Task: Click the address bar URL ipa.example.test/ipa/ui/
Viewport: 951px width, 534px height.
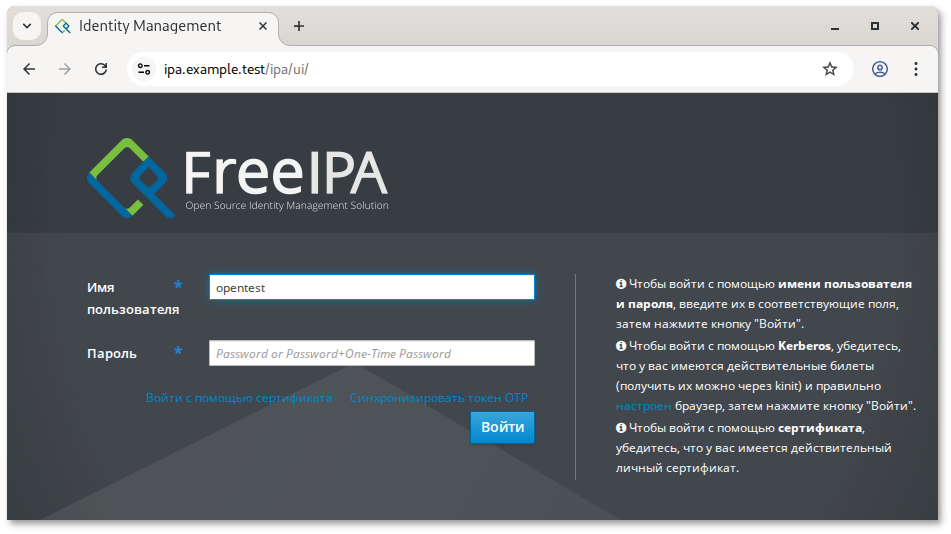Action: 236,69
